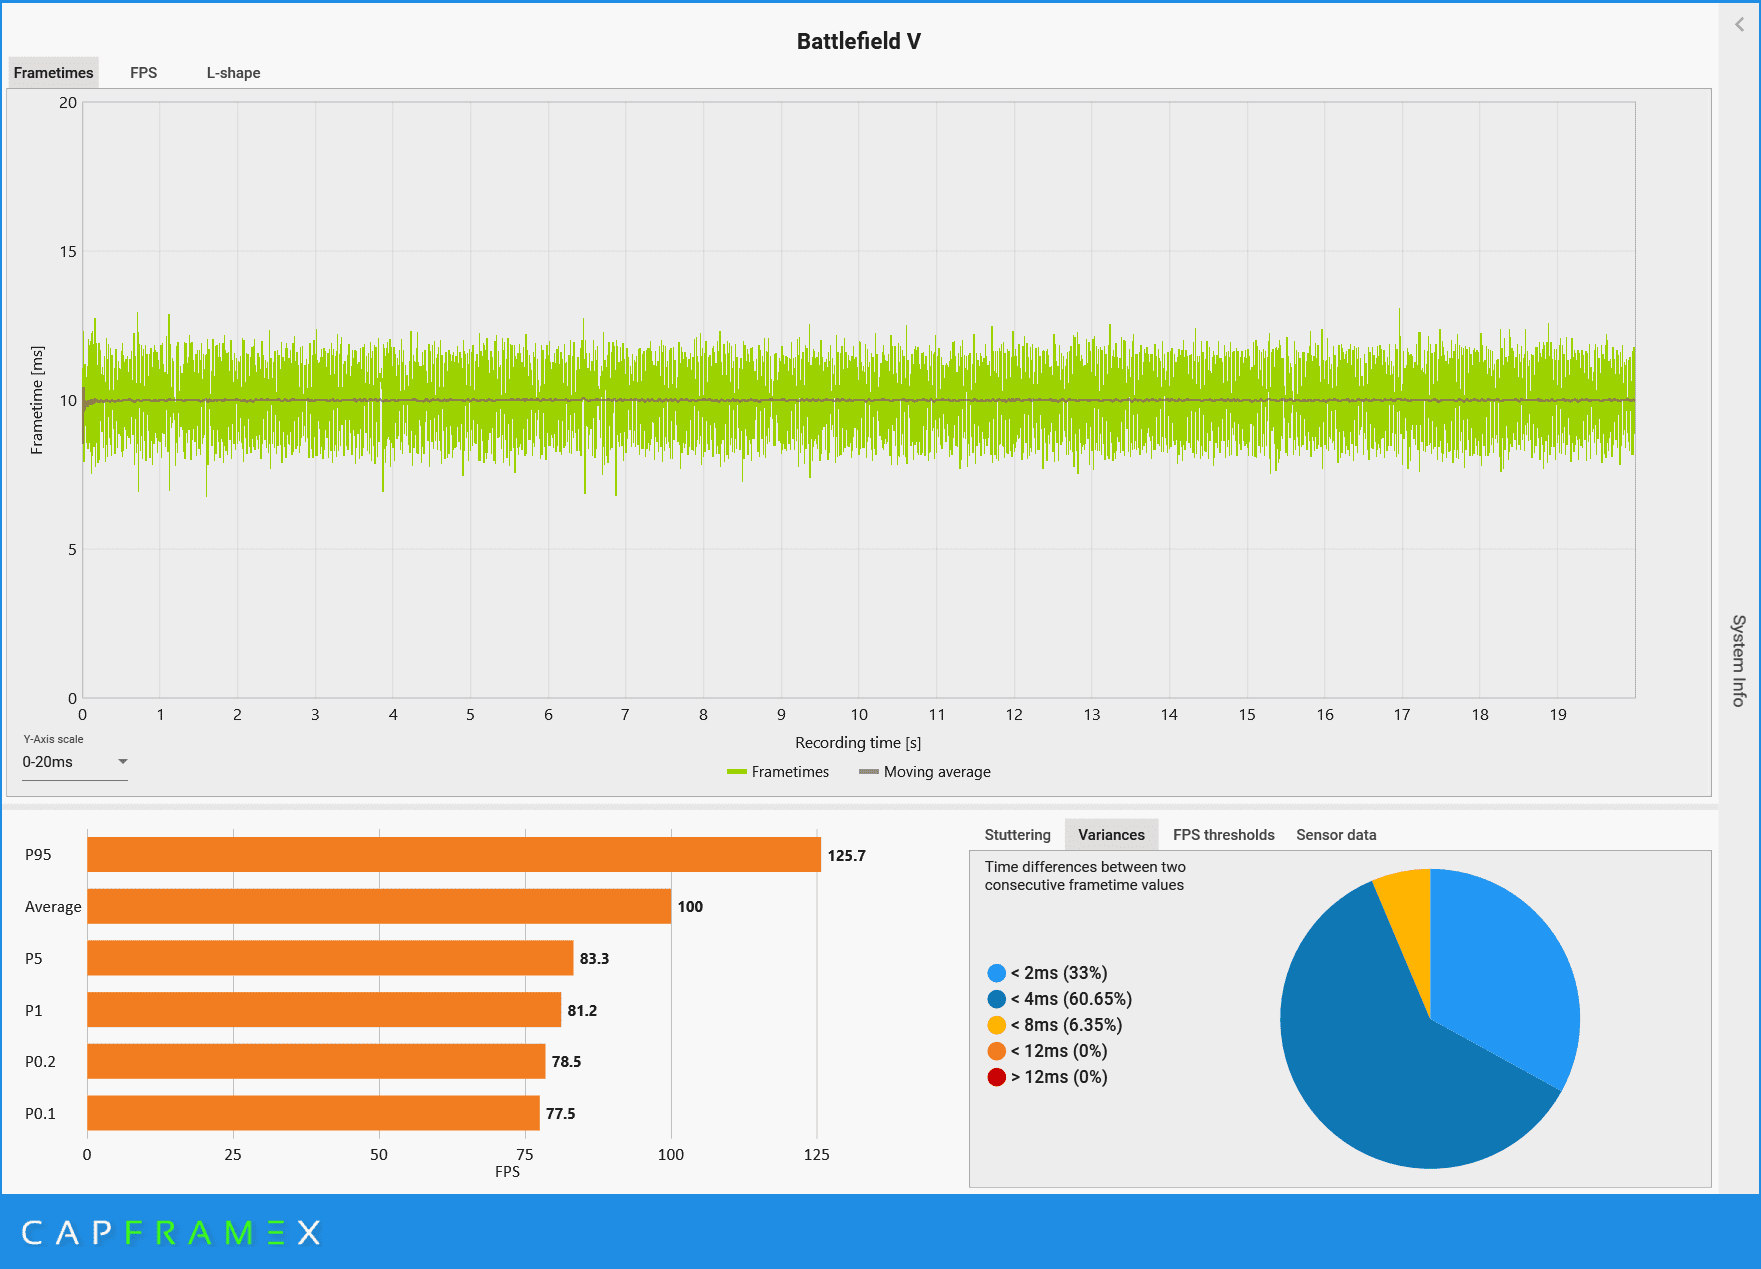Click the '81.2' P1 value label
Screen dimensions: 1761x1269
pos(582,1011)
